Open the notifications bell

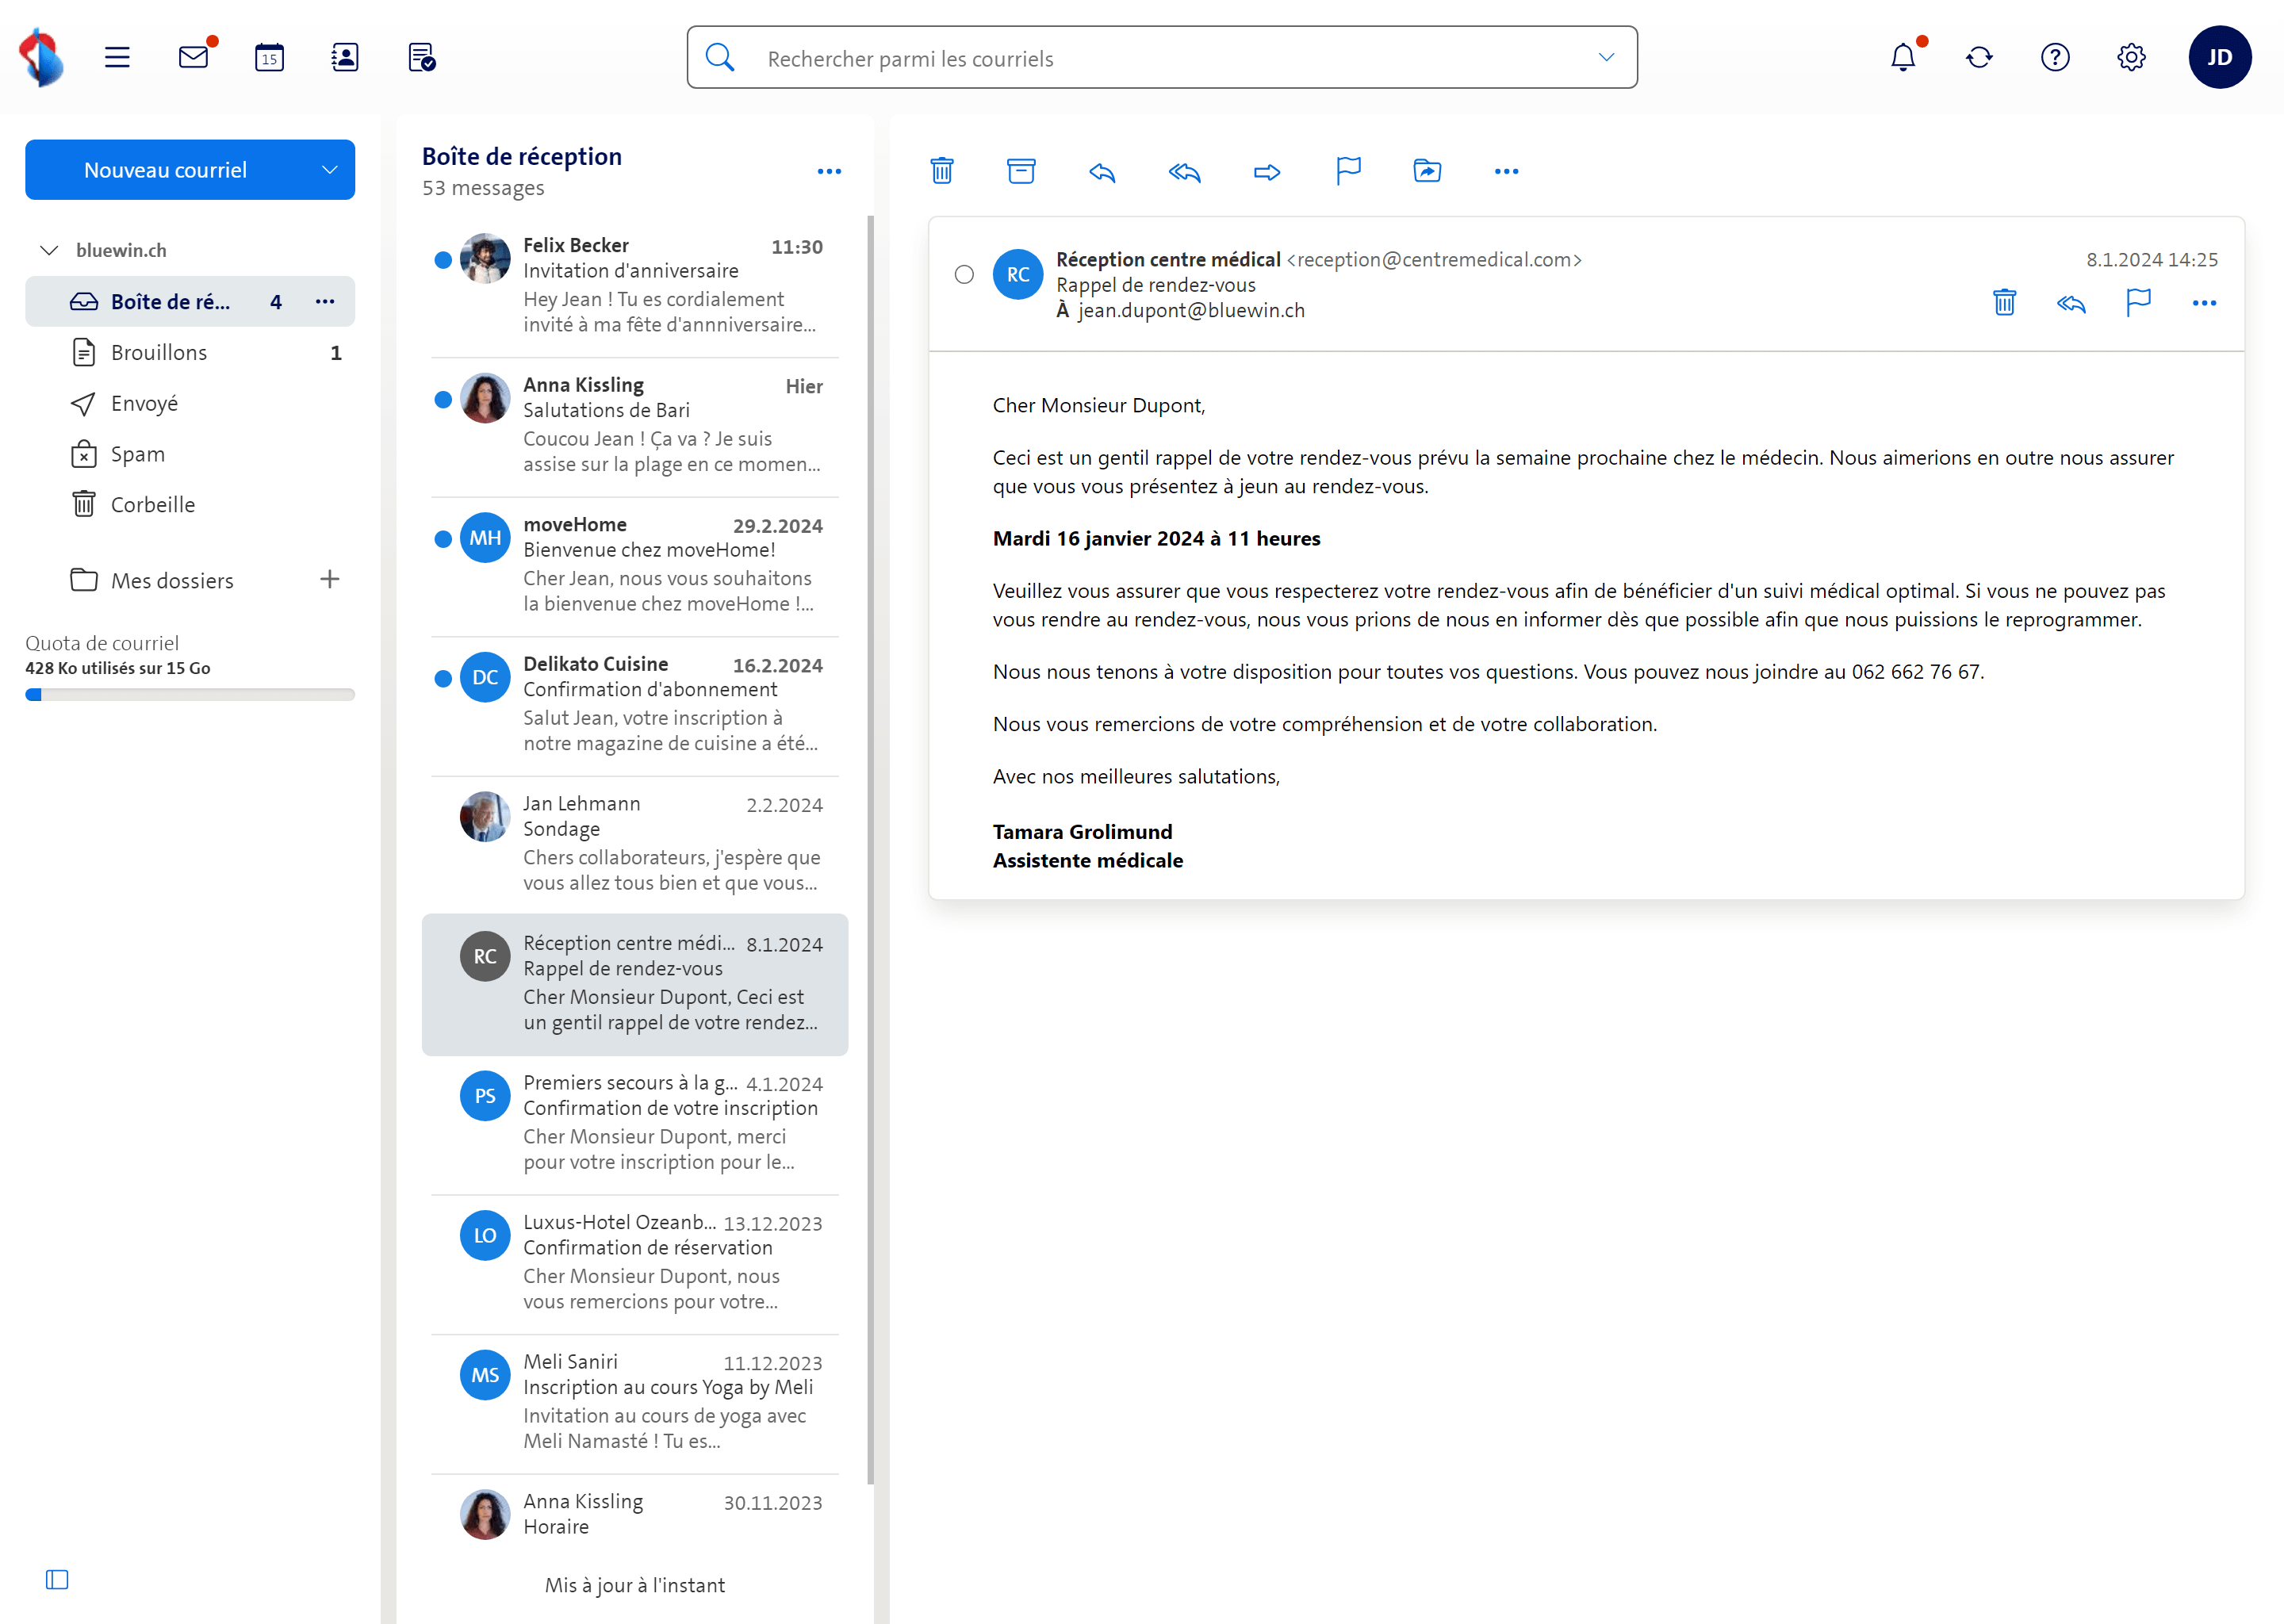(1903, 57)
